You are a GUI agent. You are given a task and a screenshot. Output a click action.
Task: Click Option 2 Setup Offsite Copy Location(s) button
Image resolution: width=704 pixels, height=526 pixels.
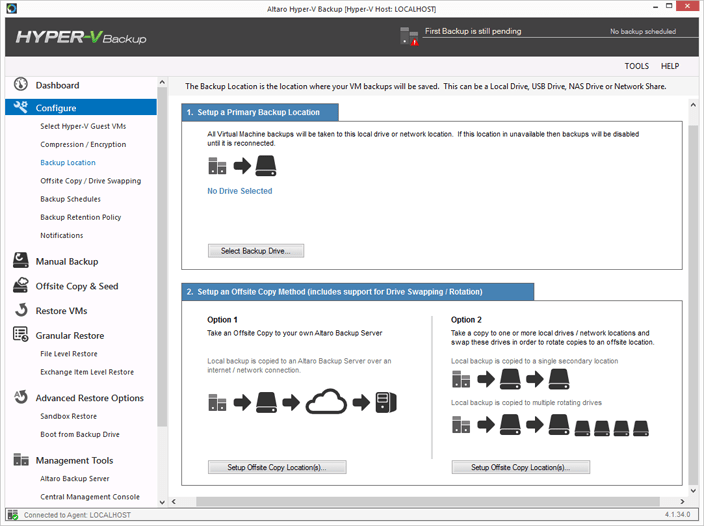click(x=521, y=467)
